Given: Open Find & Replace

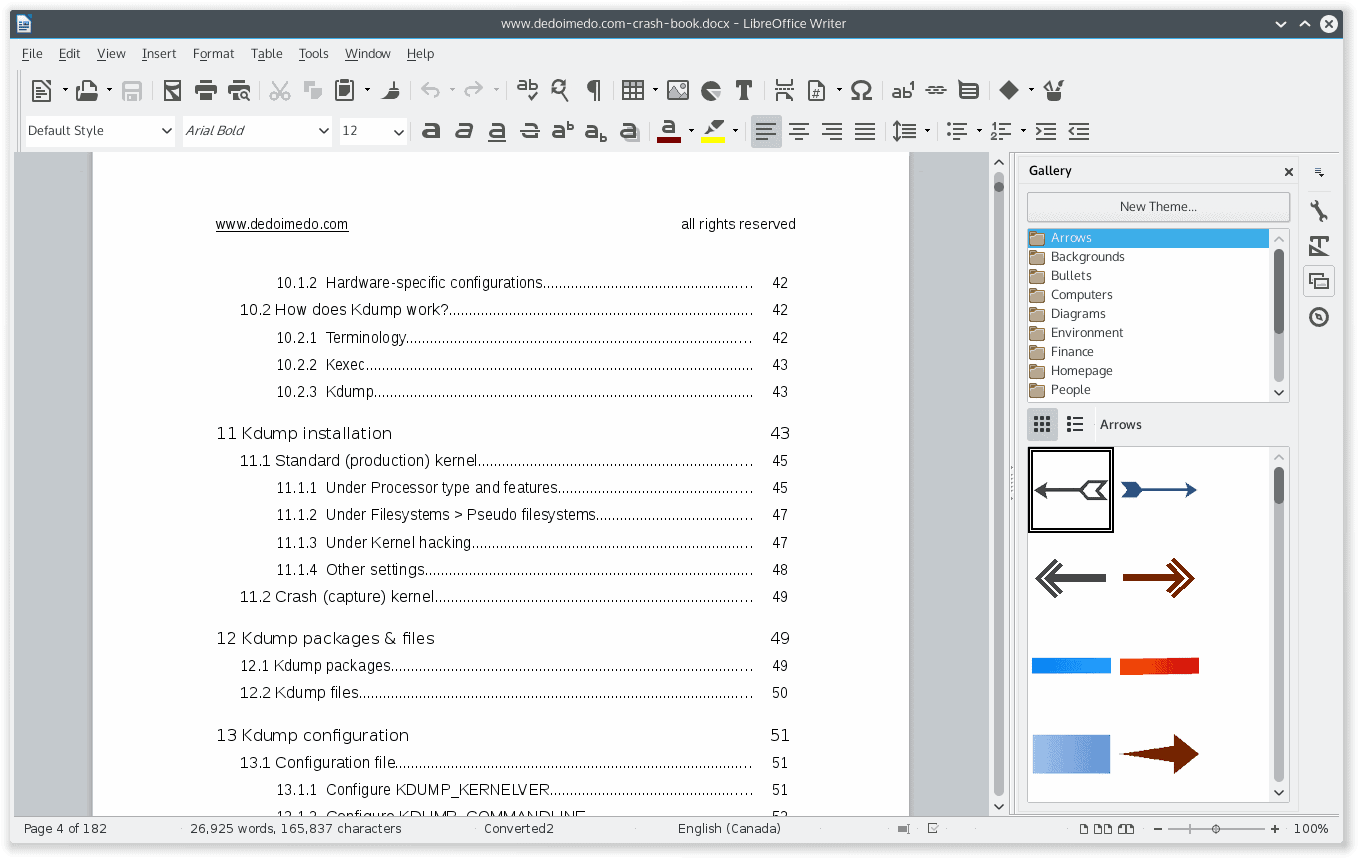Looking at the screenshot, I should (560, 91).
